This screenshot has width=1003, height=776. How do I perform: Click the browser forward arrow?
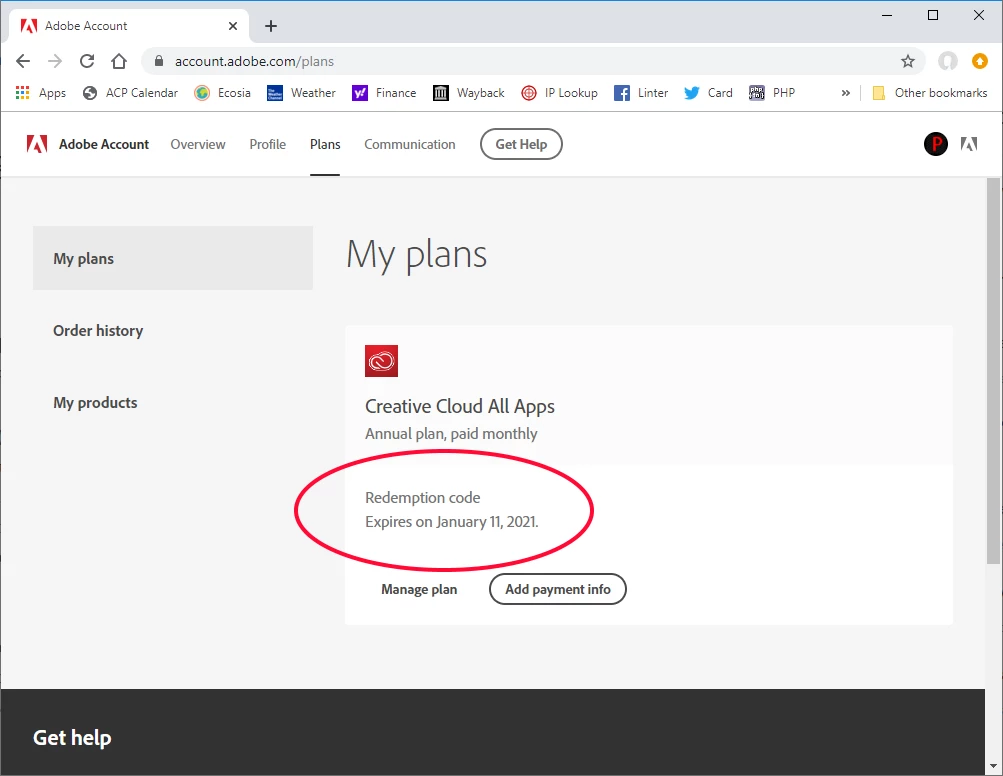[56, 61]
